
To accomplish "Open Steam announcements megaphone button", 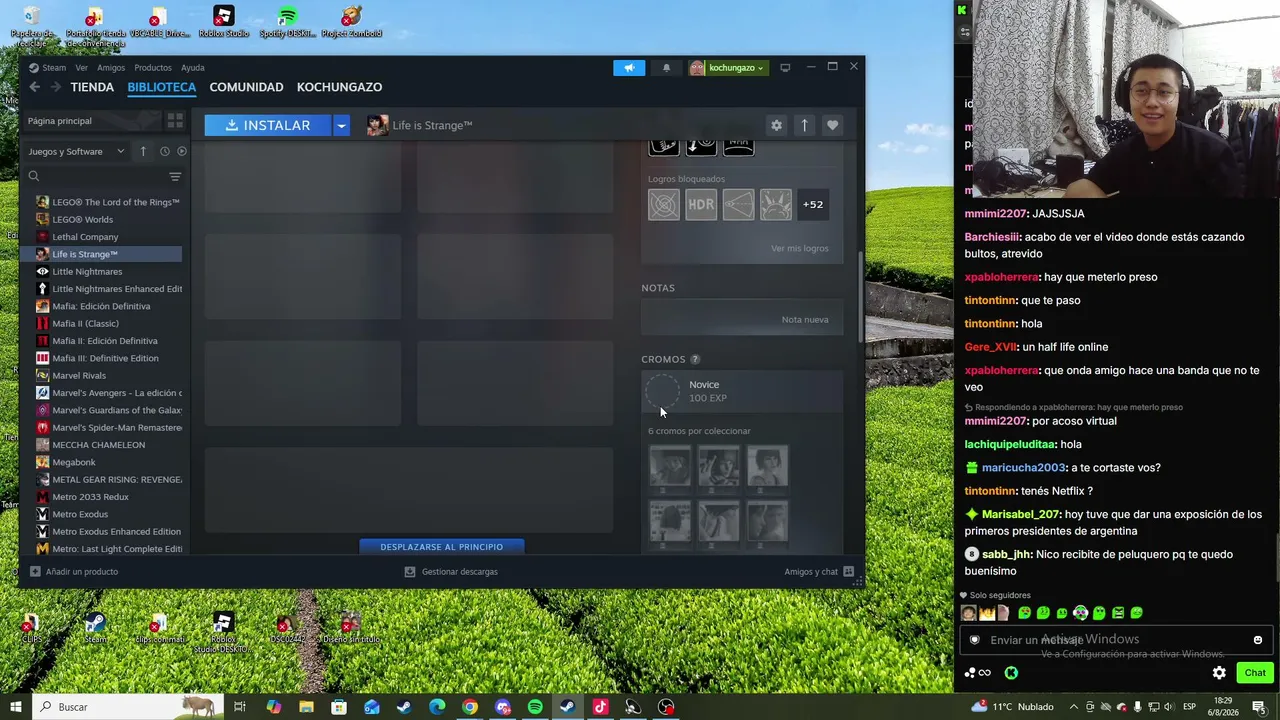I will (x=629, y=68).
